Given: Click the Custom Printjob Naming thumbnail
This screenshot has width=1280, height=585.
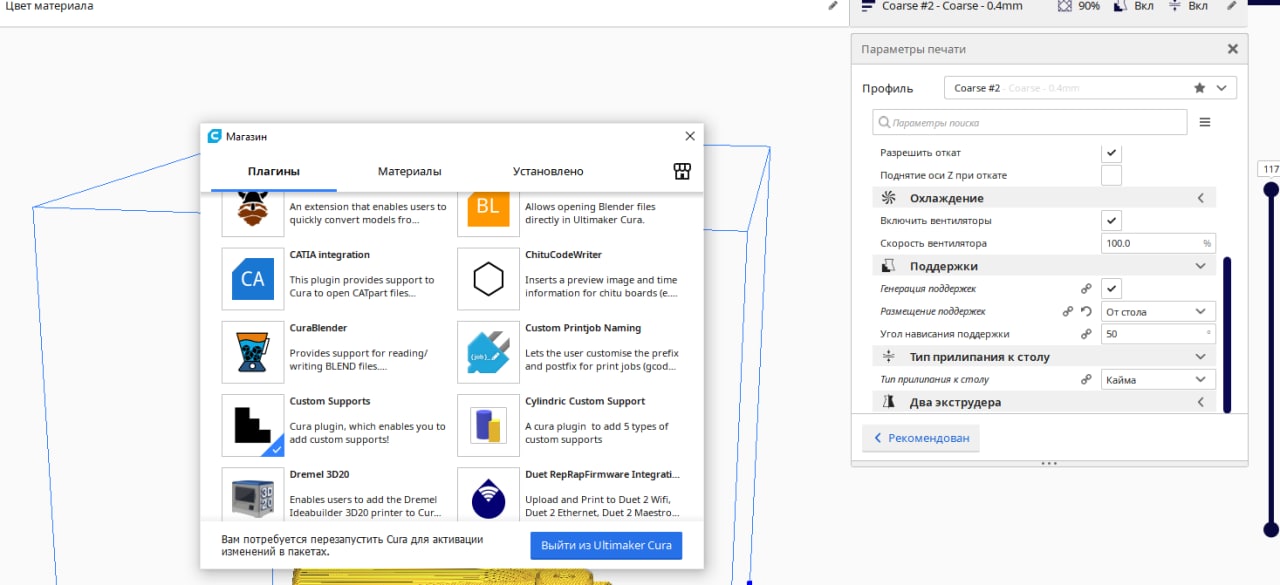Looking at the screenshot, I should 488,352.
